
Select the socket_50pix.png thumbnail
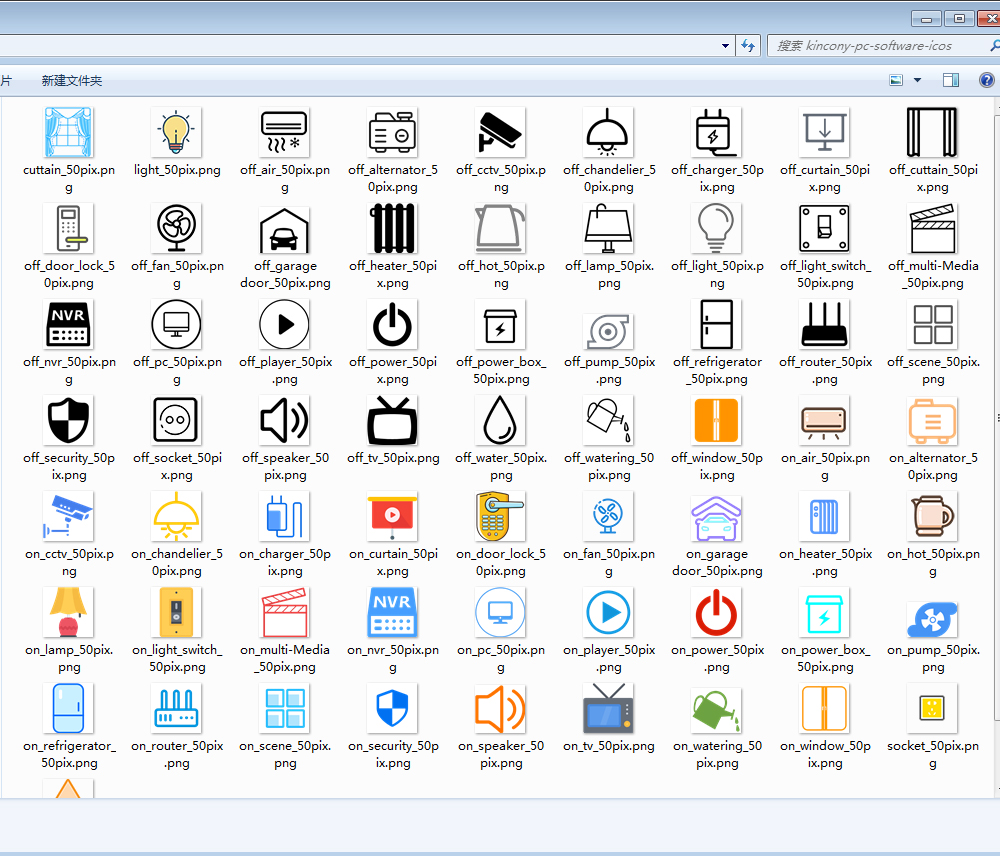pyautogui.click(x=932, y=708)
